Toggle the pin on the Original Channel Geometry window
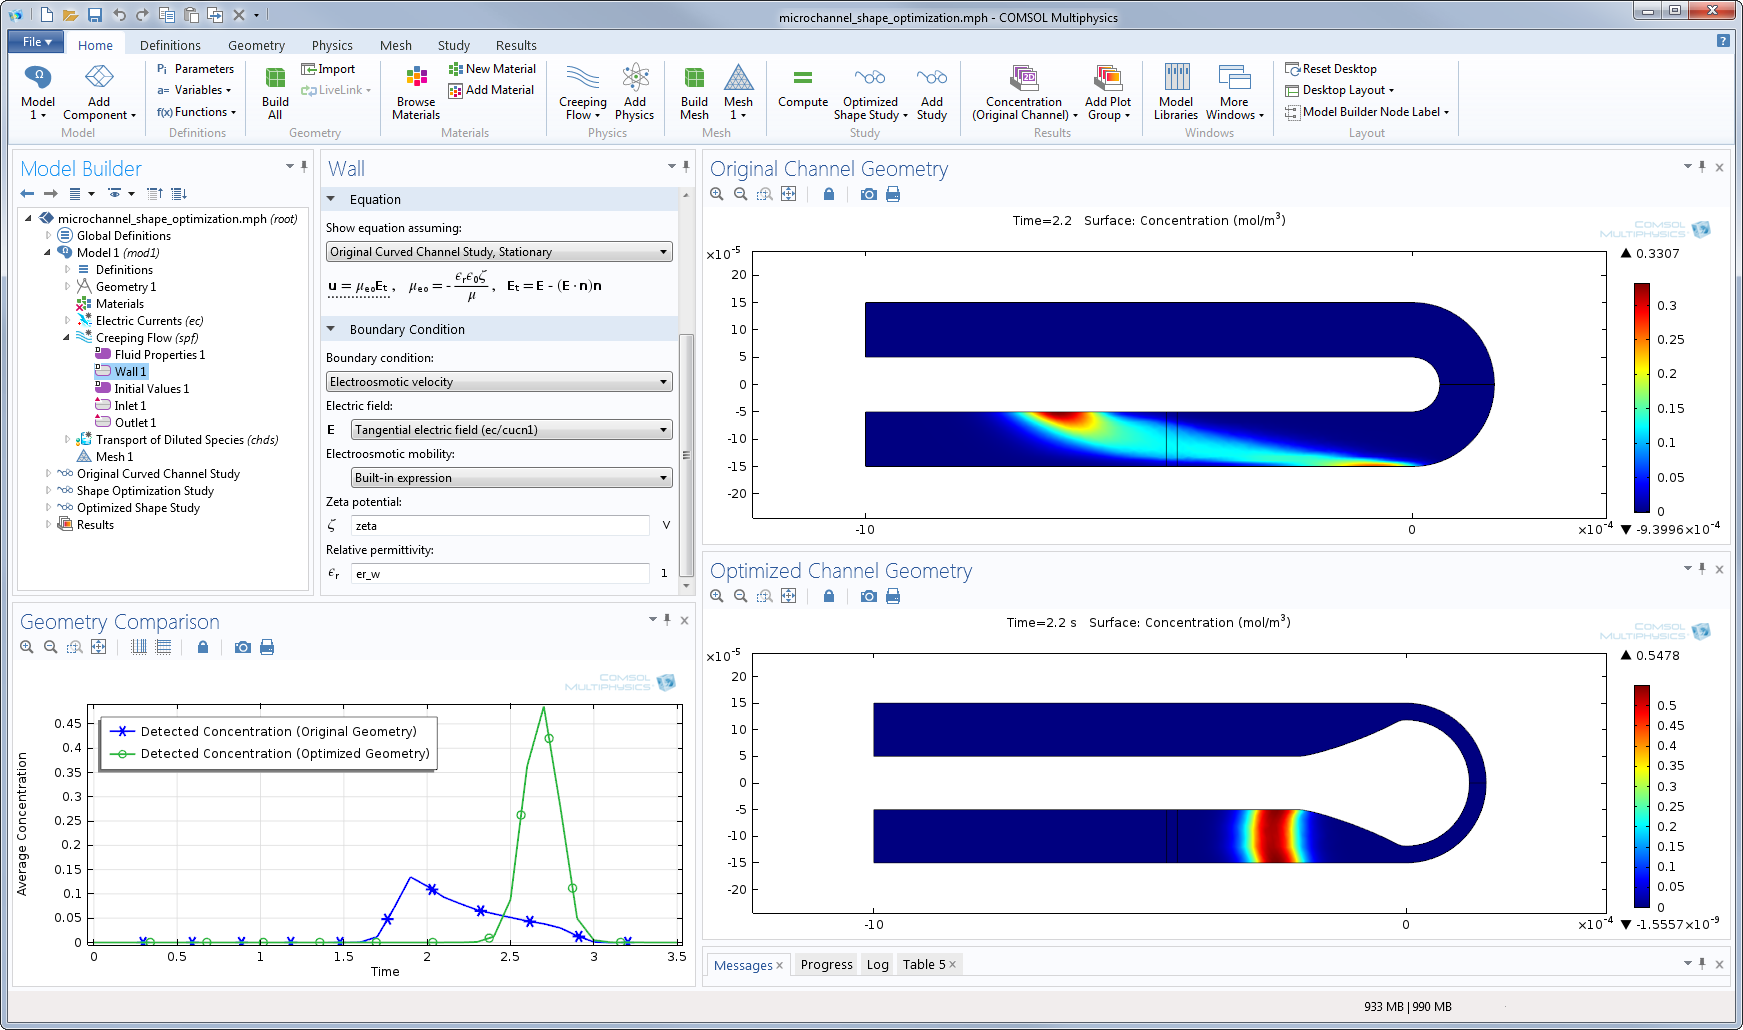This screenshot has height=1030, width=1743. tap(1702, 166)
